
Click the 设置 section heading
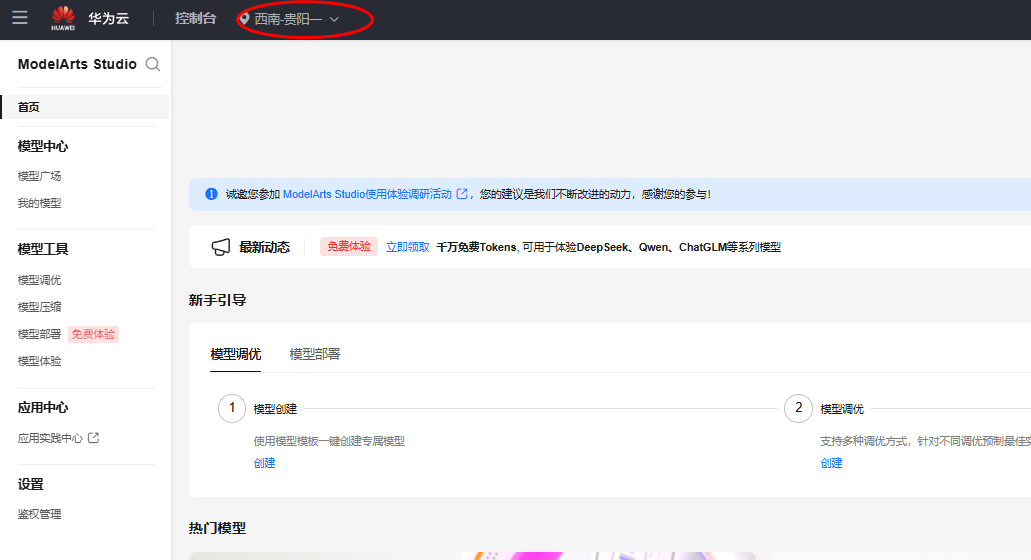pyautogui.click(x=30, y=484)
